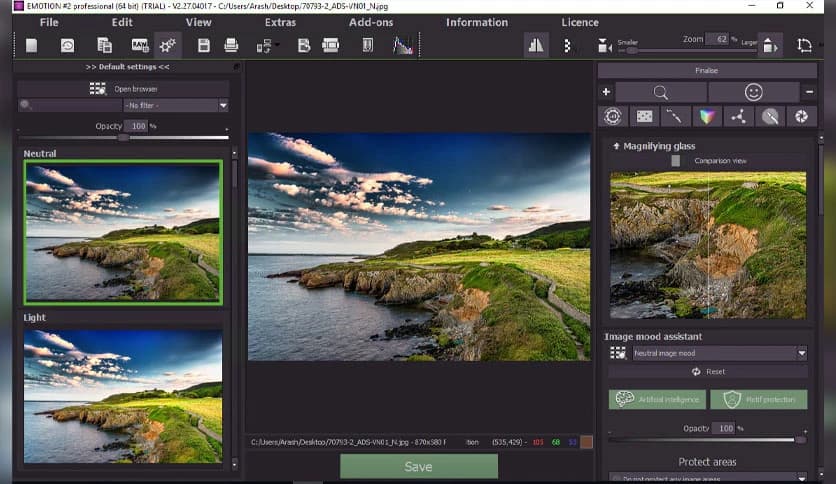Click the RAW module icon in toolbar

(139, 45)
